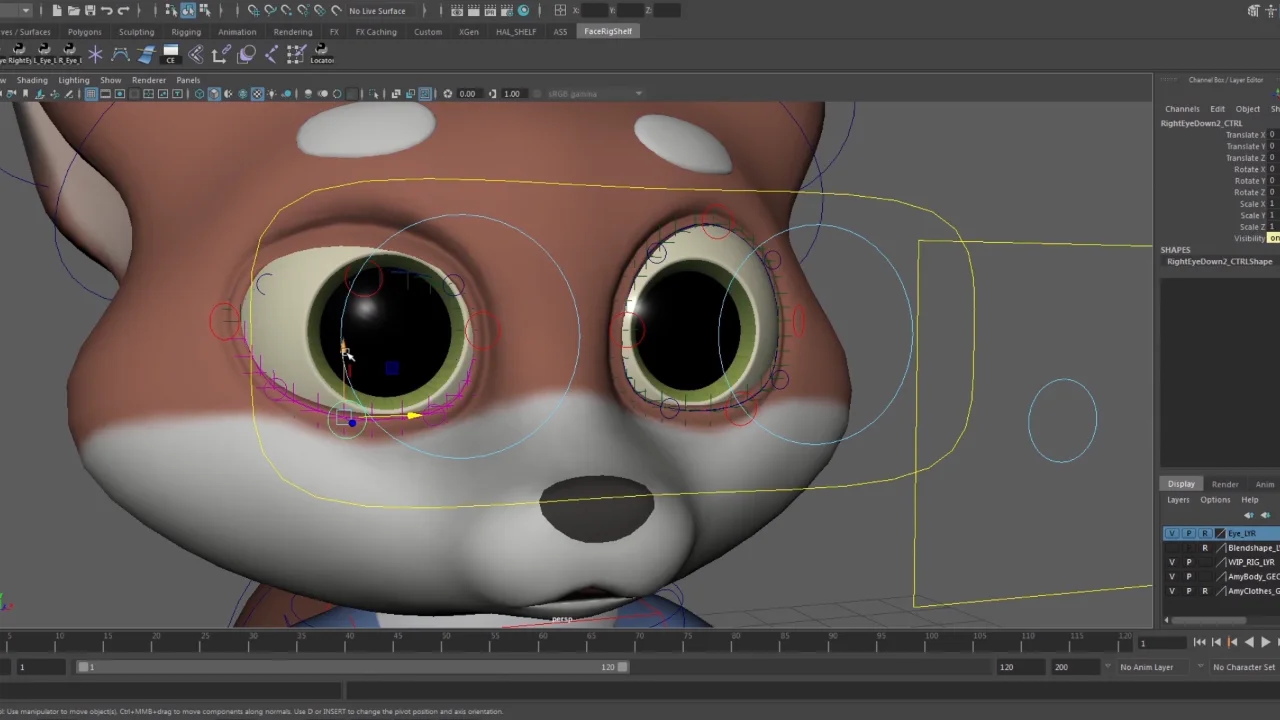
Task: Click the play backwards button
Action: (1249, 643)
